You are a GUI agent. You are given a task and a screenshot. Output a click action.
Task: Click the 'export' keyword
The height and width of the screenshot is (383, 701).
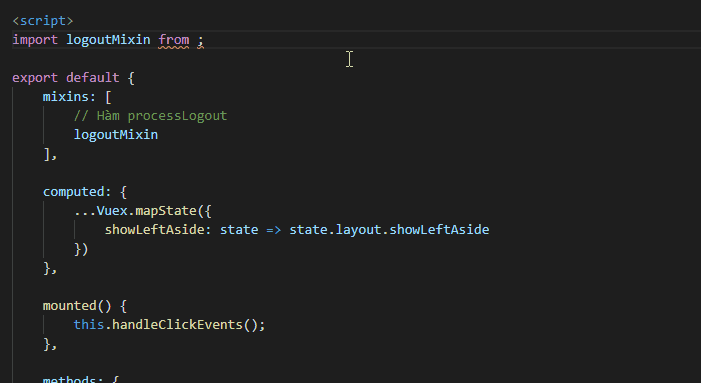[35, 78]
